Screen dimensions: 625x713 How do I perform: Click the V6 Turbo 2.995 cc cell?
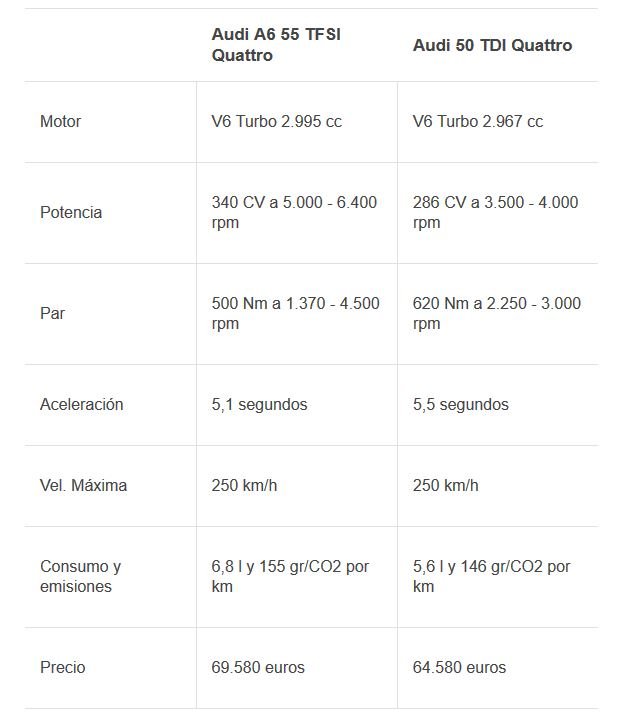tap(277, 121)
